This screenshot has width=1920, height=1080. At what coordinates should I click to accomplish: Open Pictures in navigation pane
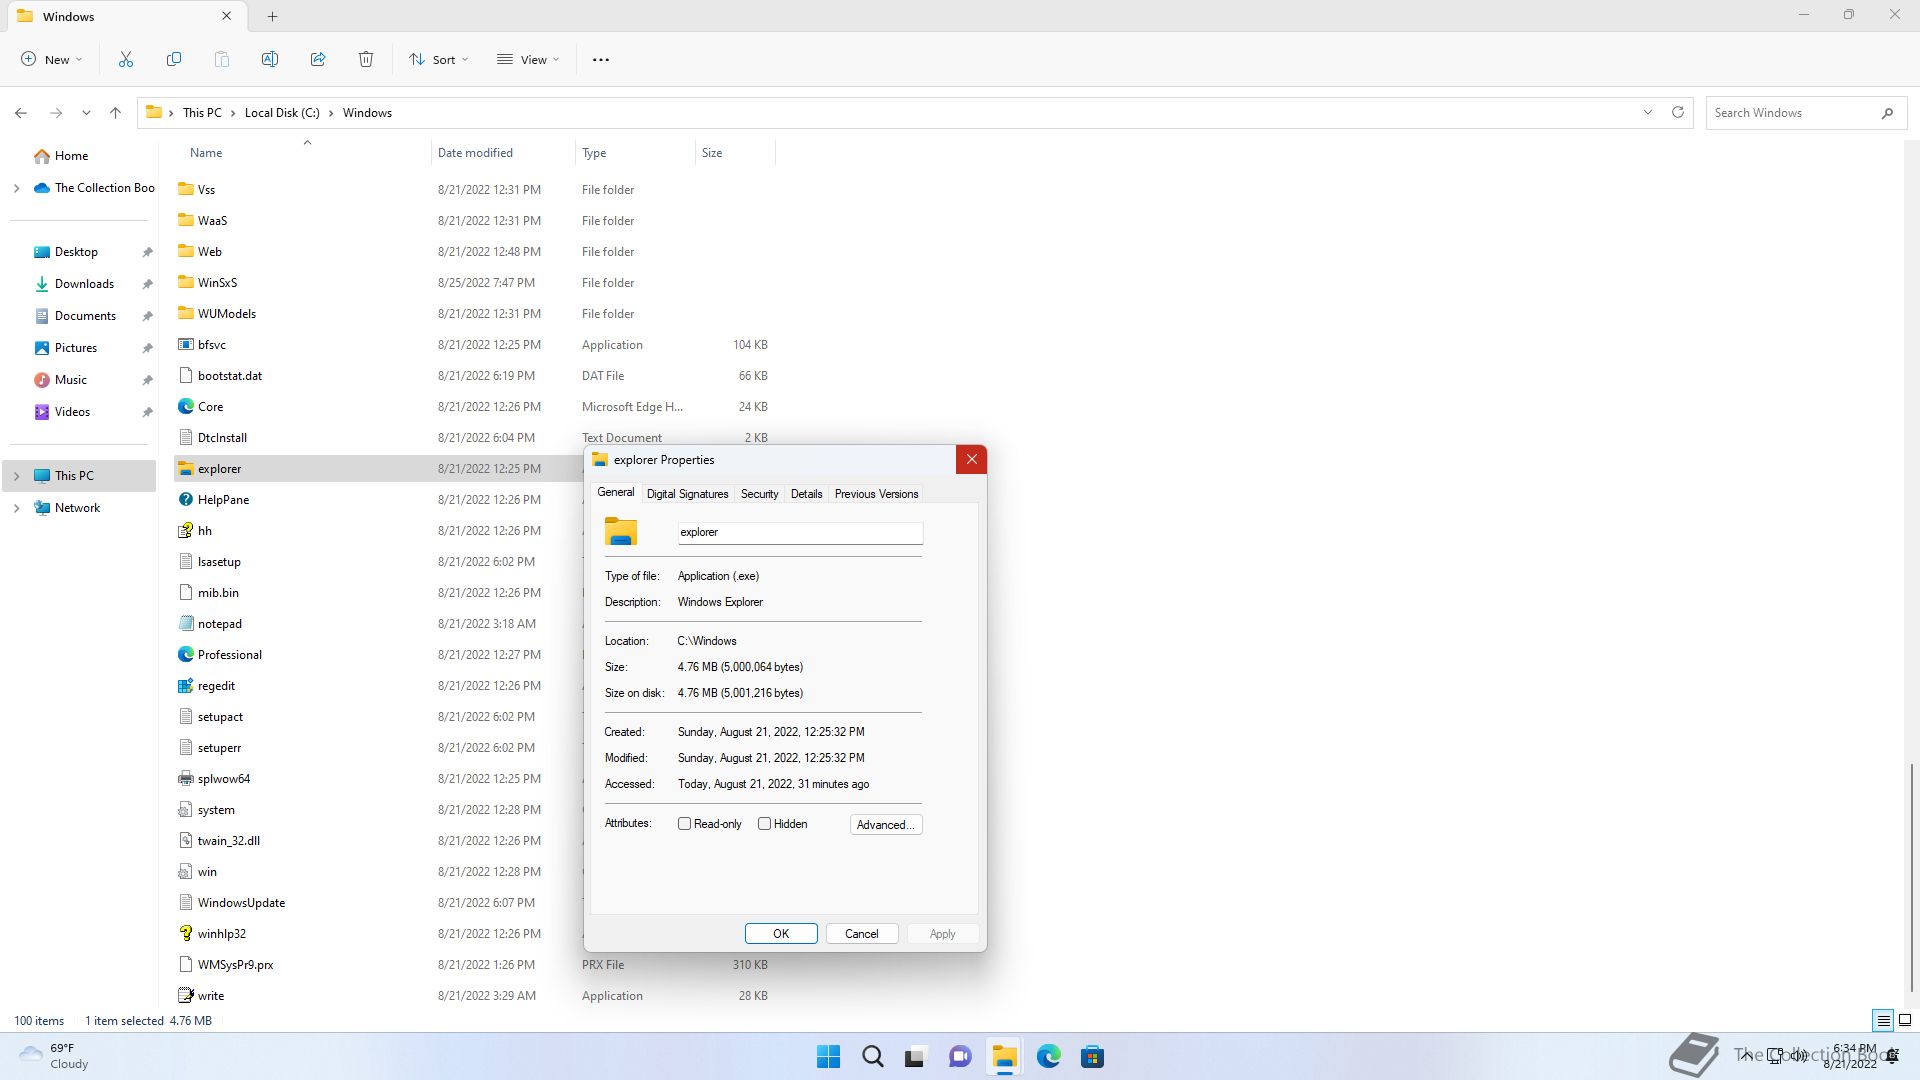(x=76, y=348)
